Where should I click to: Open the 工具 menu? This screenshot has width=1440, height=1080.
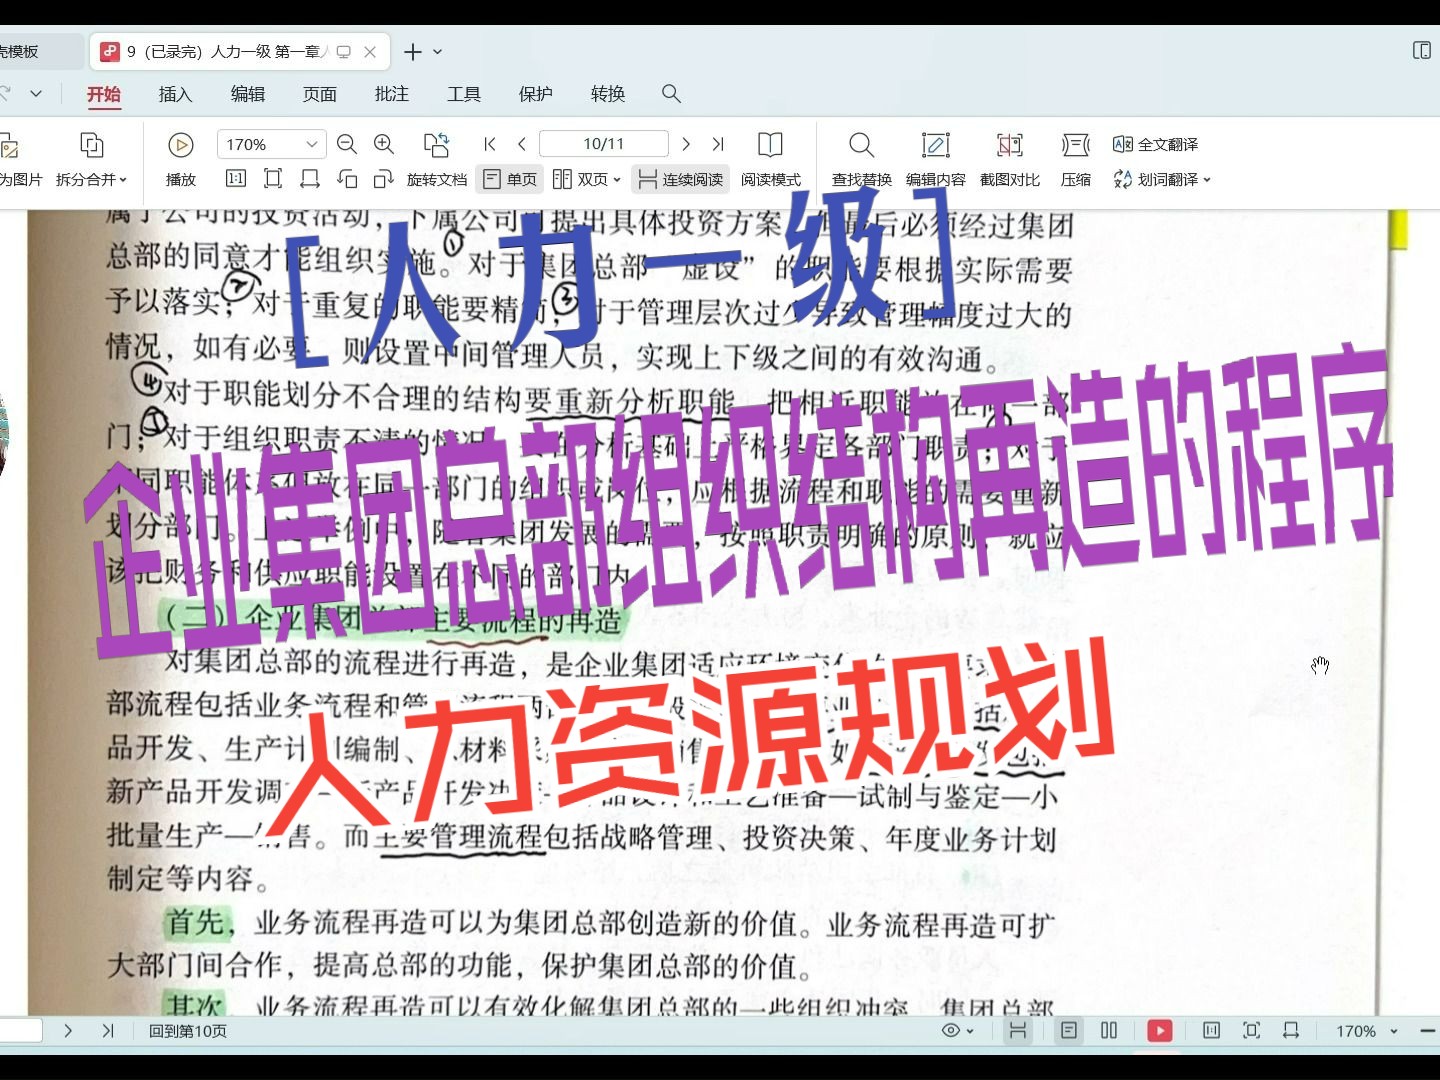pyautogui.click(x=463, y=94)
